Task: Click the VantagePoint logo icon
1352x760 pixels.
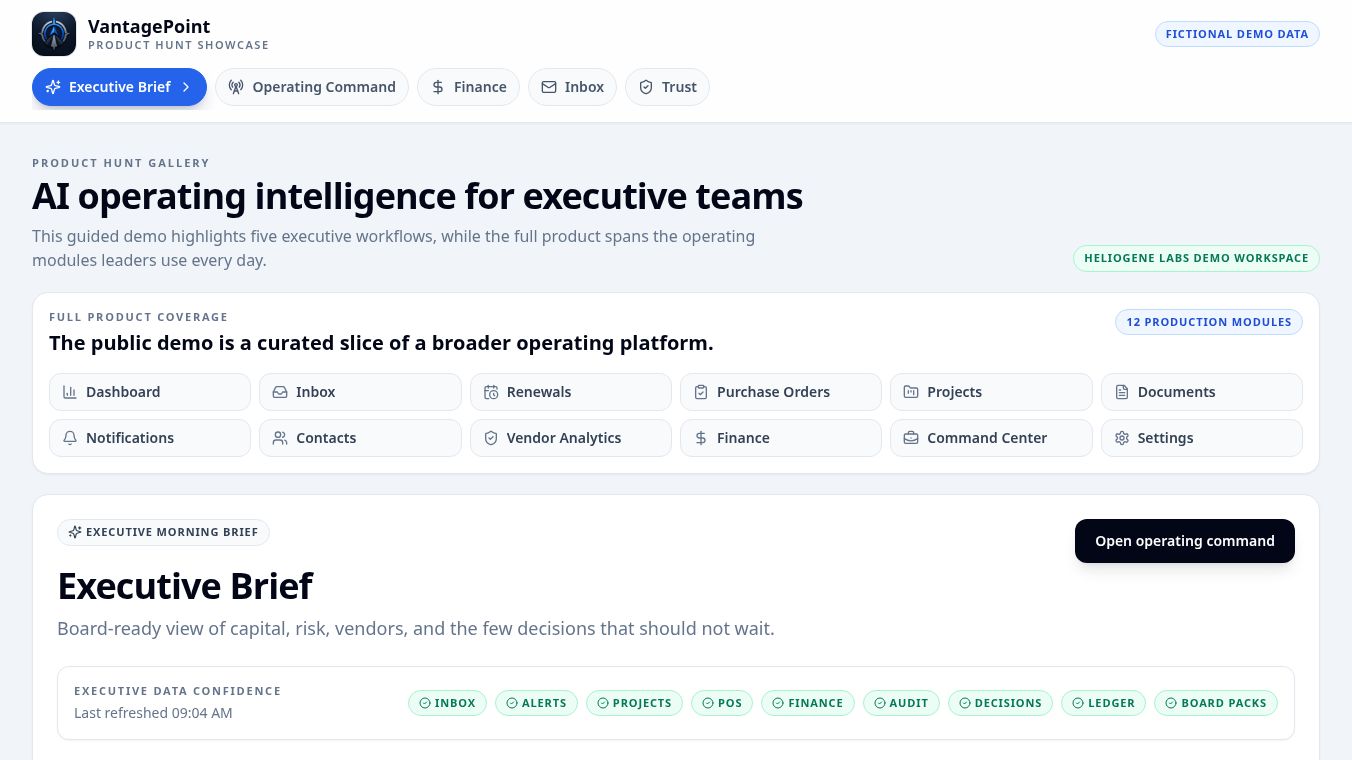Action: tap(54, 34)
